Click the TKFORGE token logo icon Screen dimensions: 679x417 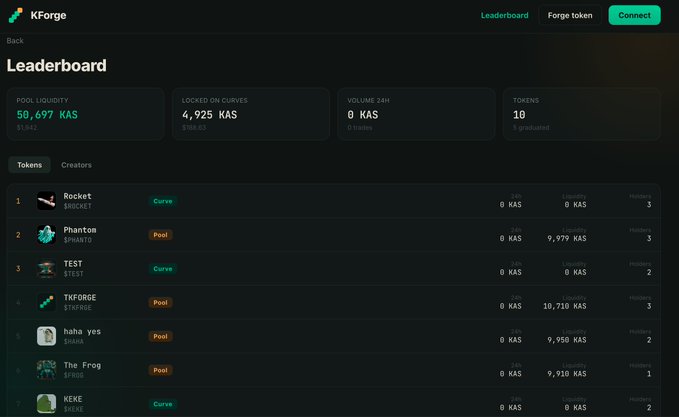point(46,302)
